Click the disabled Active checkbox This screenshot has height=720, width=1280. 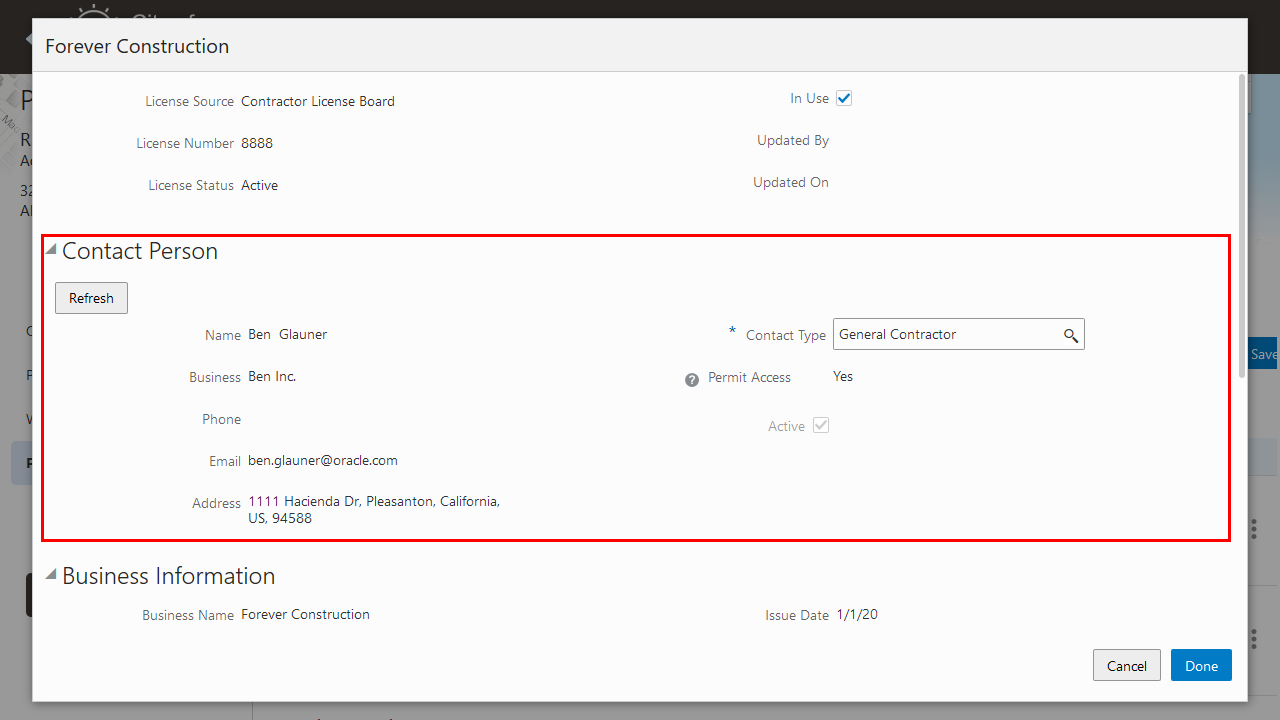pos(821,425)
